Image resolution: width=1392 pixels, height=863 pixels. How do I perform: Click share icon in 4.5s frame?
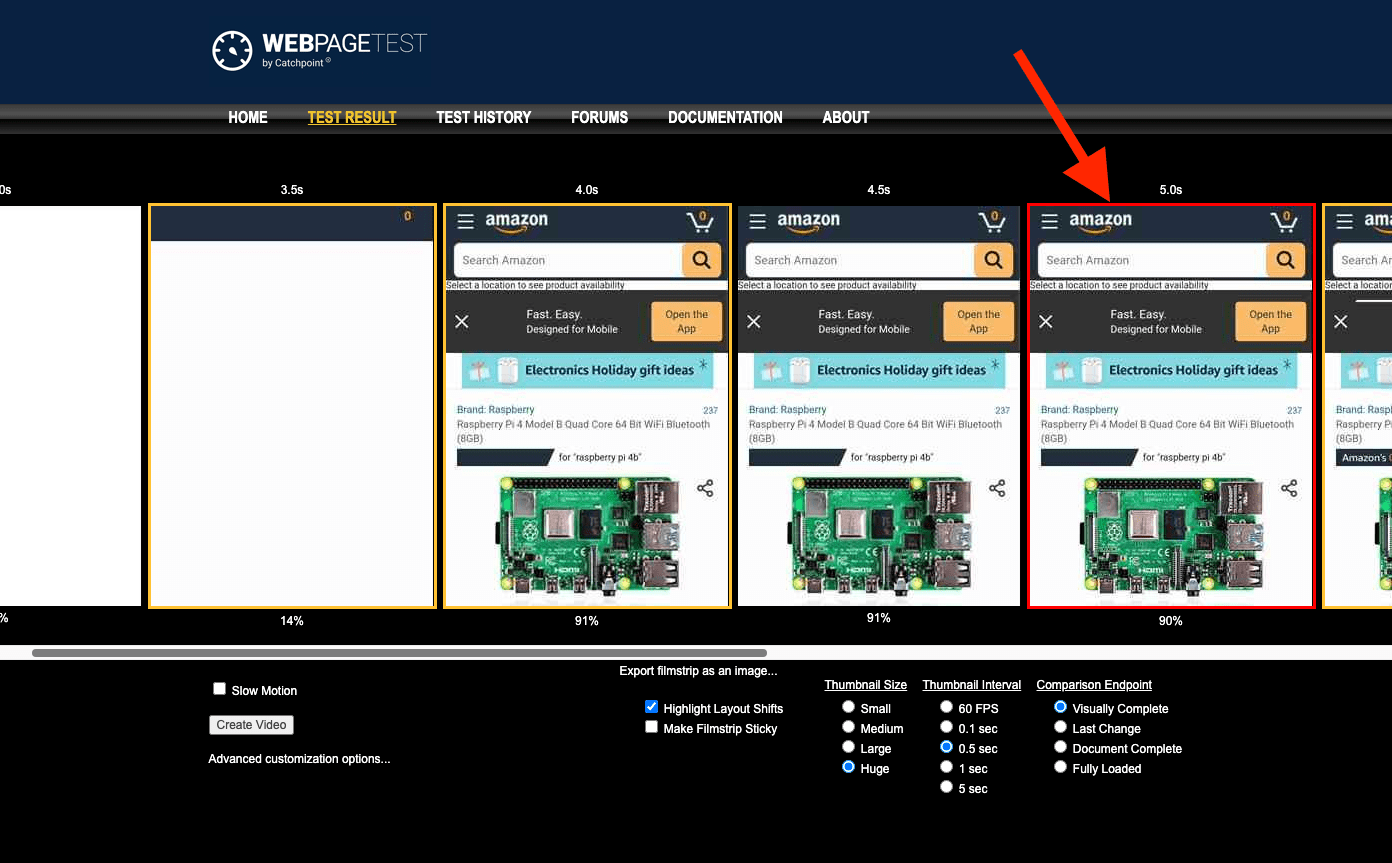pos(997,488)
